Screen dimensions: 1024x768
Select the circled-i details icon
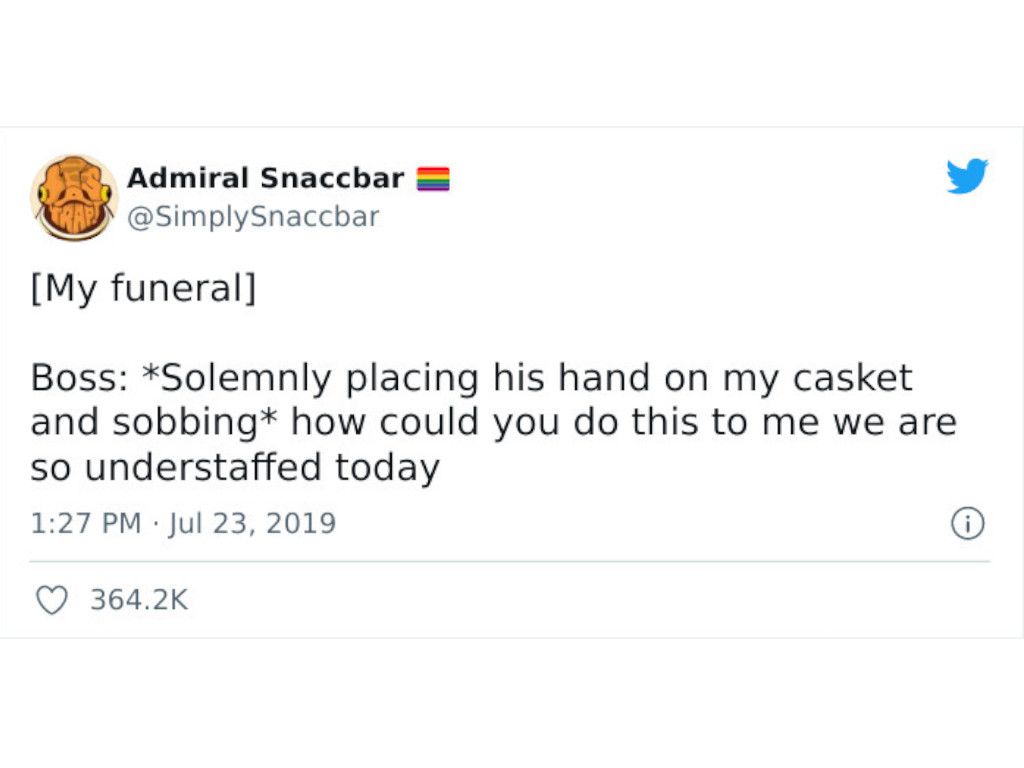pos(968,522)
